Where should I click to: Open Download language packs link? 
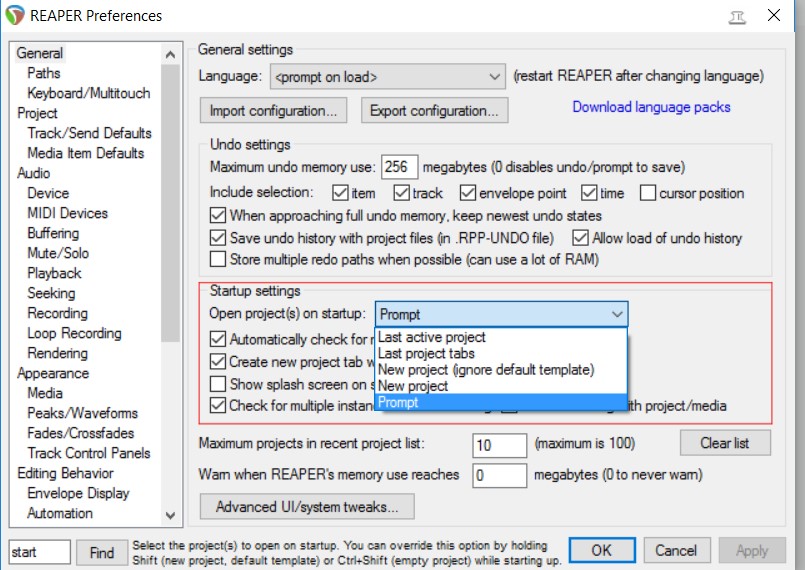pos(651,107)
